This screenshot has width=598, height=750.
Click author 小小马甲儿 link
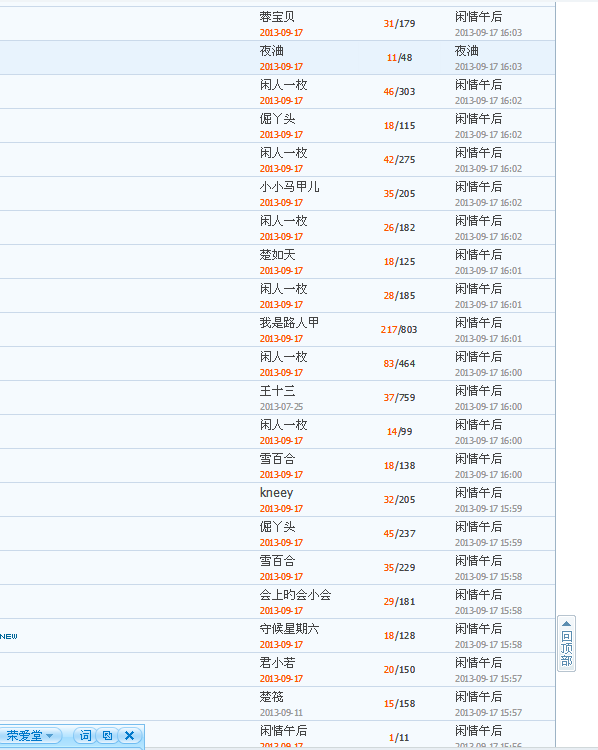(289, 187)
